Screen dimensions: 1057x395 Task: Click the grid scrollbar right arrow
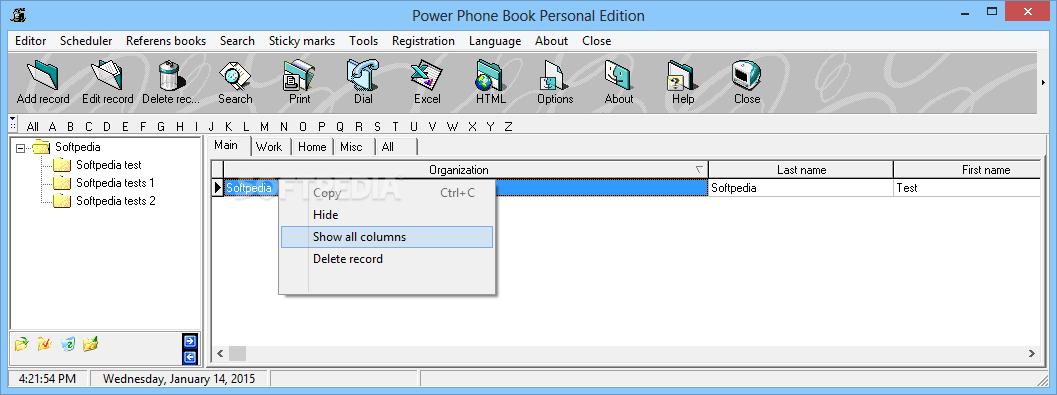click(1032, 353)
